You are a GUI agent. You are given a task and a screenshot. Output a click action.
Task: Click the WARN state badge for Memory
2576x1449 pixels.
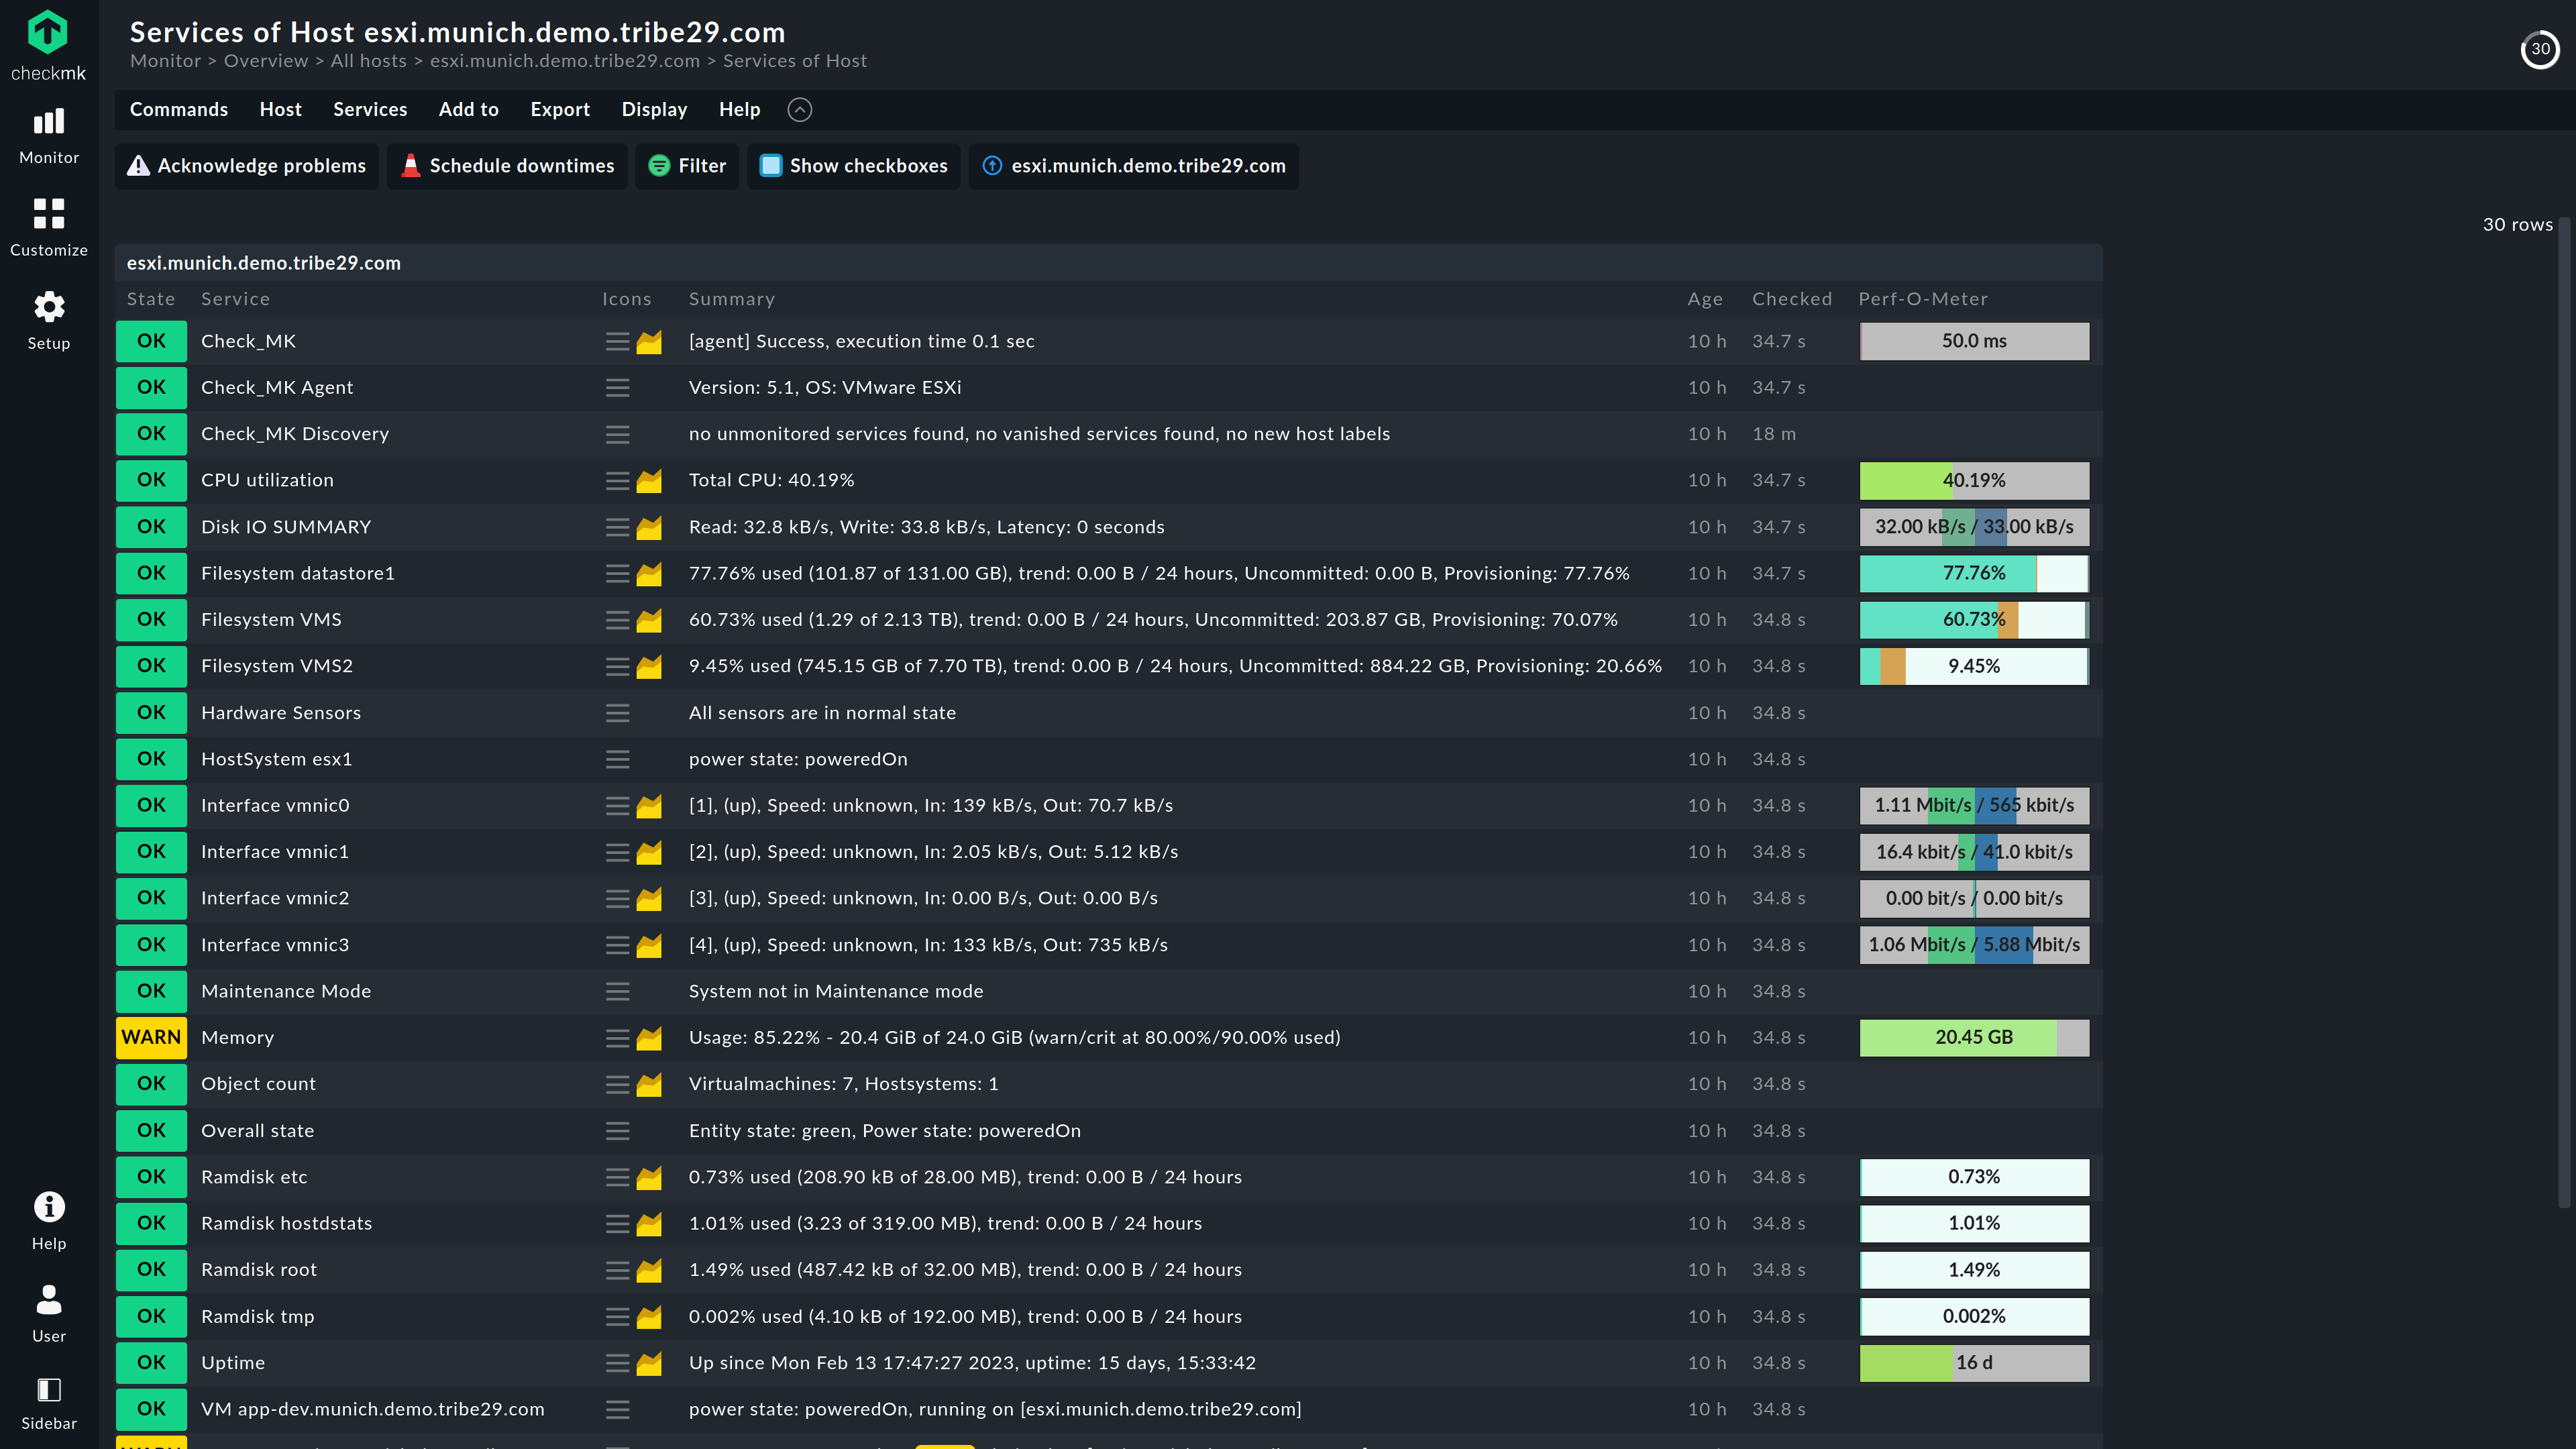point(151,1038)
